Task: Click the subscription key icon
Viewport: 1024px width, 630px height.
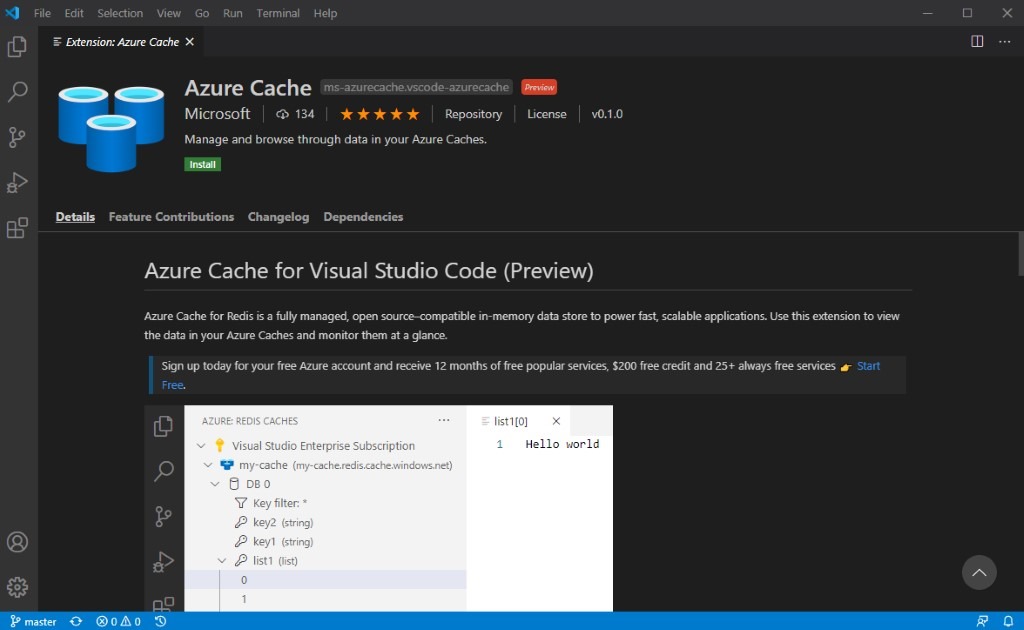Action: (x=220, y=445)
